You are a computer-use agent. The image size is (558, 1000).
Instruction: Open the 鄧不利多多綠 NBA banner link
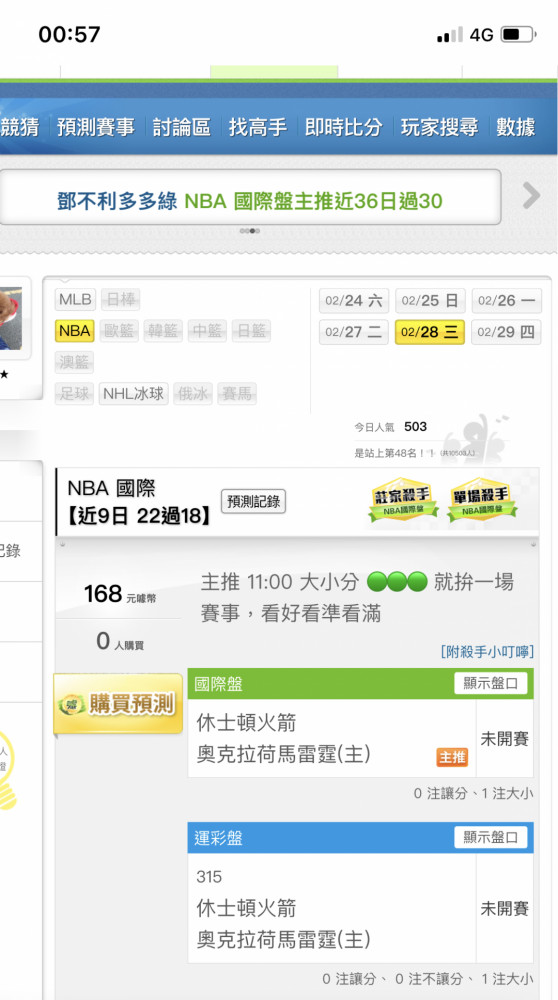pyautogui.click(x=250, y=202)
